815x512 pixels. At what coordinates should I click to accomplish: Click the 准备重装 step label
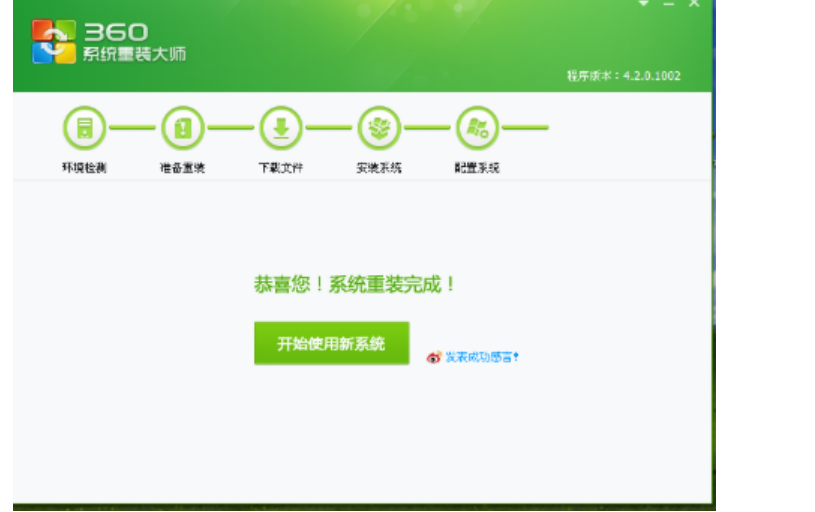(182, 168)
